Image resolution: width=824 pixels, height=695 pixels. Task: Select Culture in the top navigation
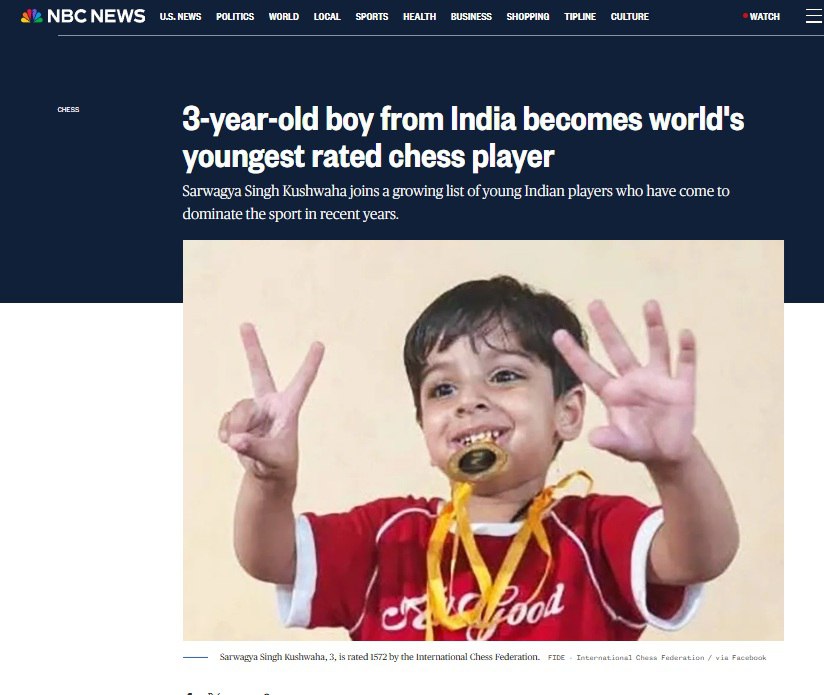[630, 17]
